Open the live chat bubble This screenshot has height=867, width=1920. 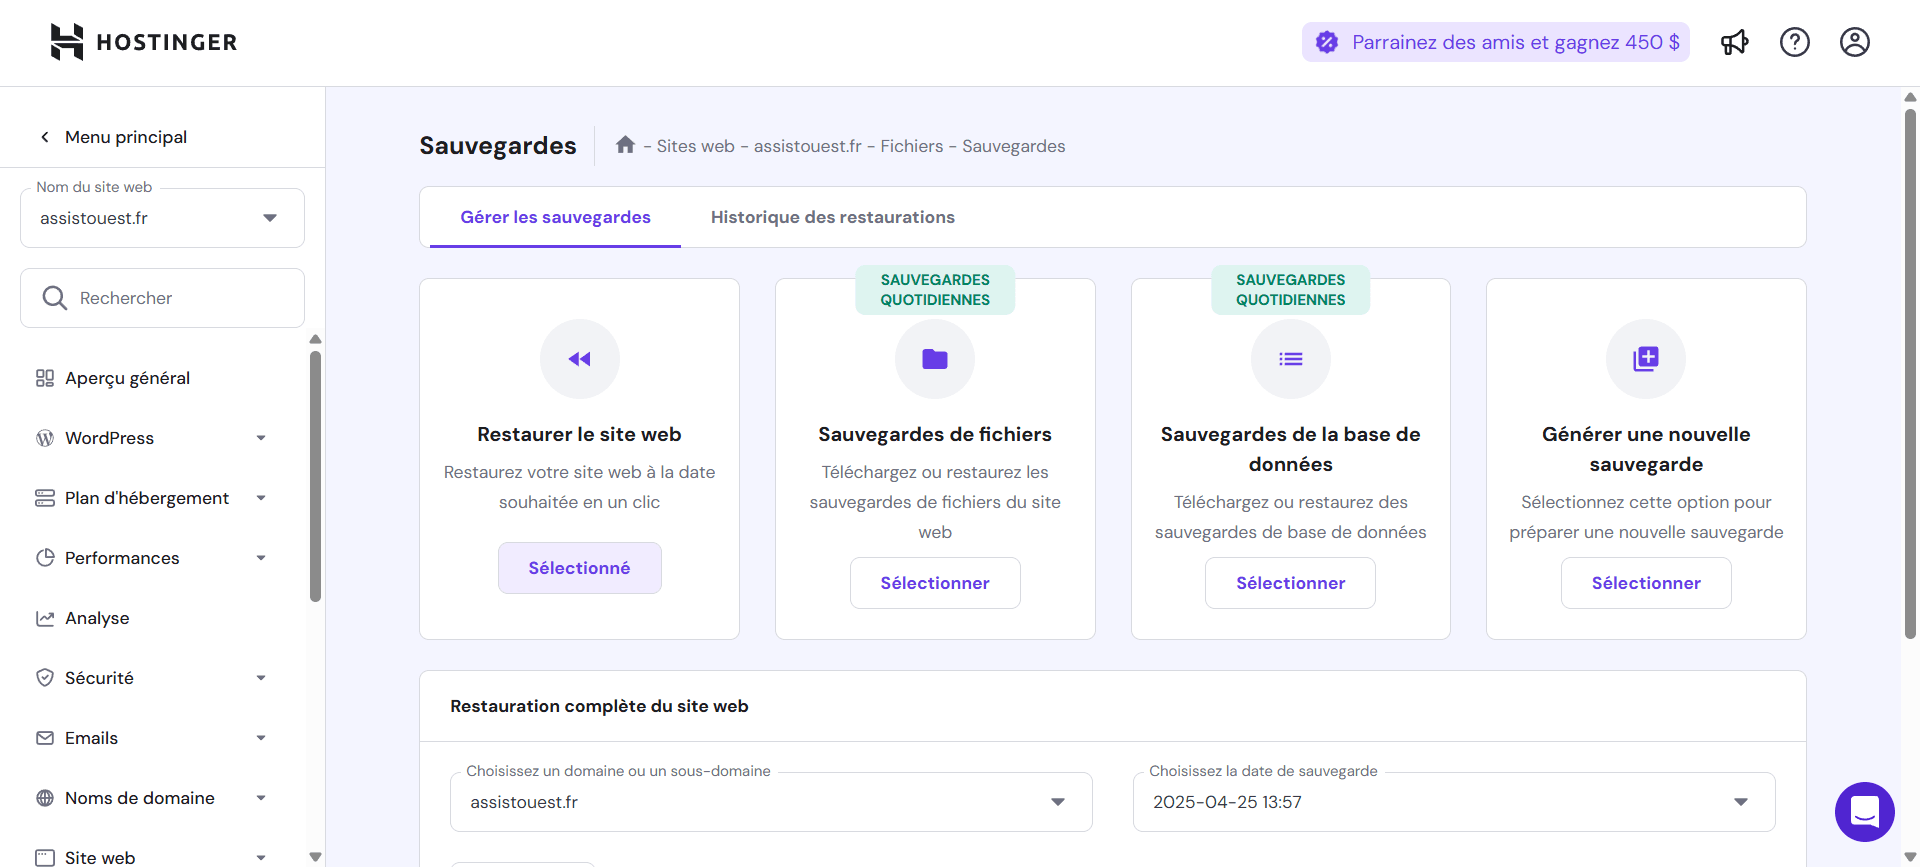pos(1864,811)
